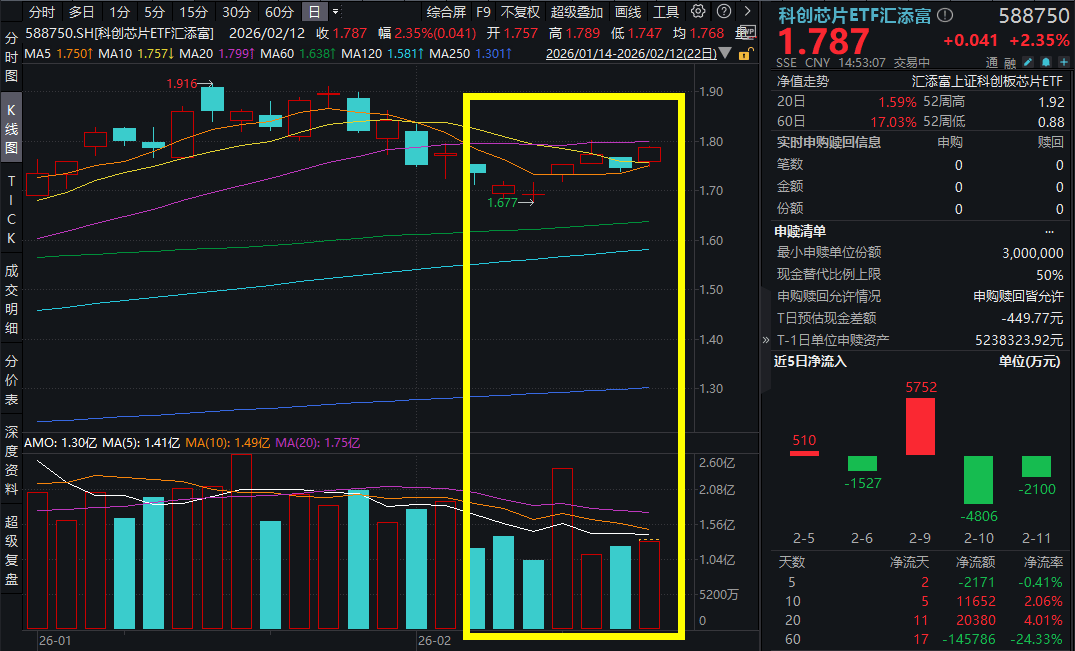Click the 超级叠加 button
1075x651 pixels.
pos(577,12)
